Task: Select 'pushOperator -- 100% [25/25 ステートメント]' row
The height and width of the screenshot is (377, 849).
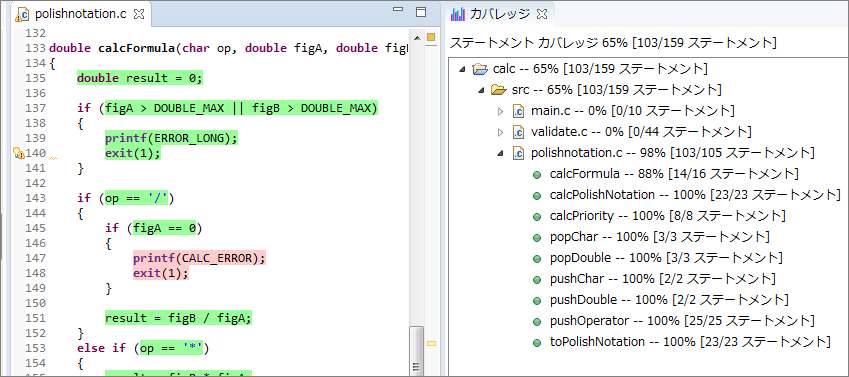Action: coord(682,322)
